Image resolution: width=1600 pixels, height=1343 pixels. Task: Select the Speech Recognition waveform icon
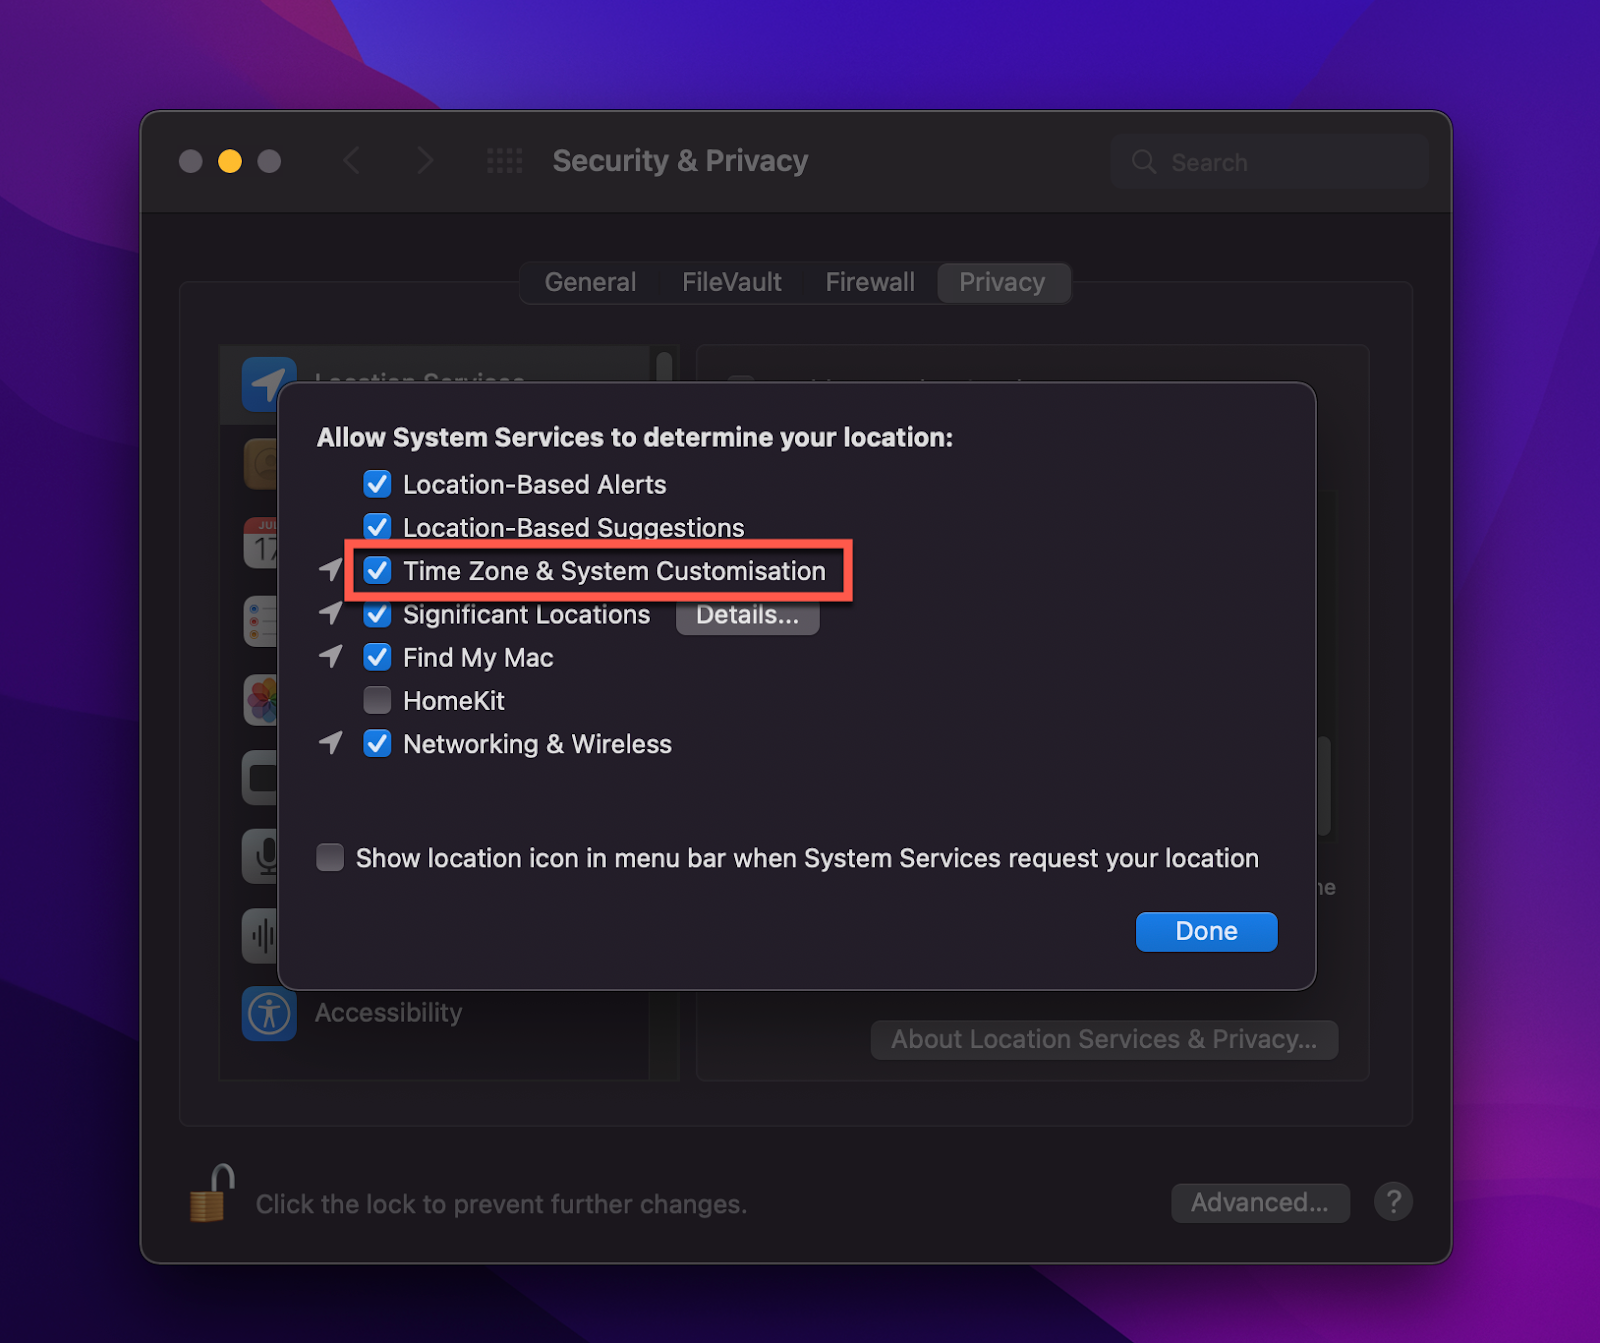(260, 935)
